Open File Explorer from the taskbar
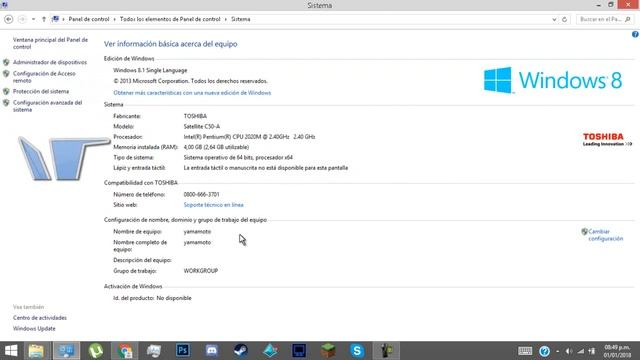Image resolution: width=640 pixels, height=360 pixels. 36,351
